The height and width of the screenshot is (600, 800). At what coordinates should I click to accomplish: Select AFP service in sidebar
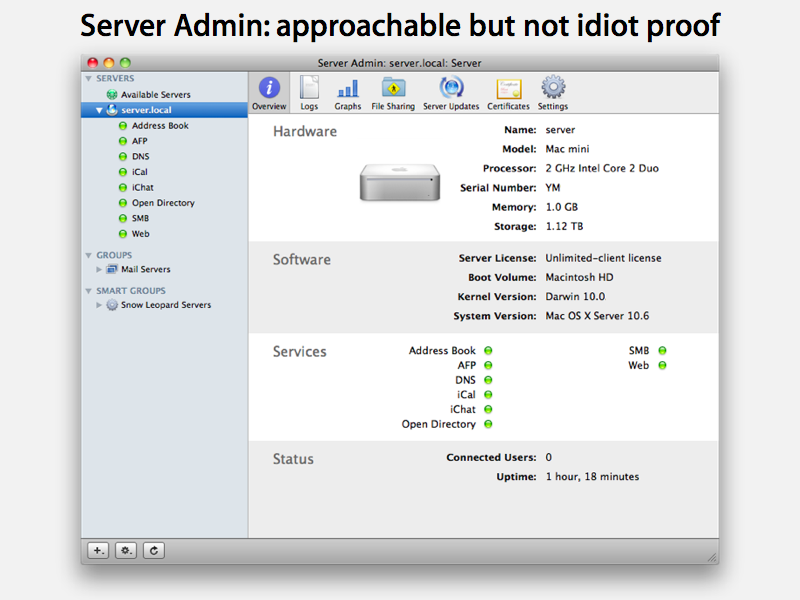[139, 141]
